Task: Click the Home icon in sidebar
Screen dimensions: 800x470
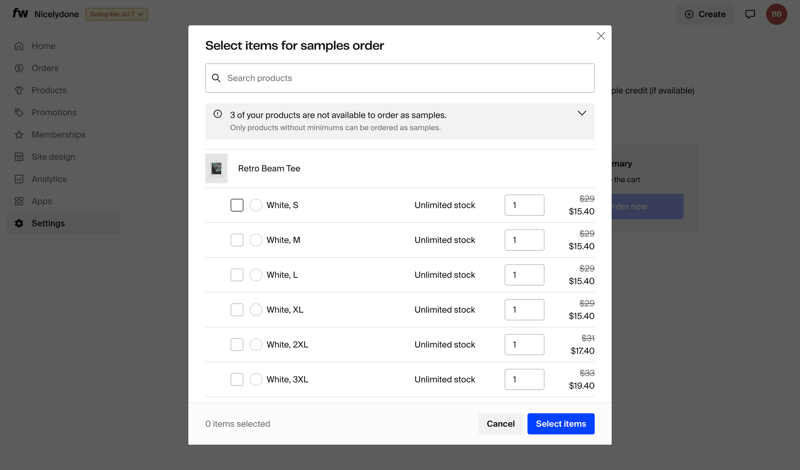Action: 19,46
